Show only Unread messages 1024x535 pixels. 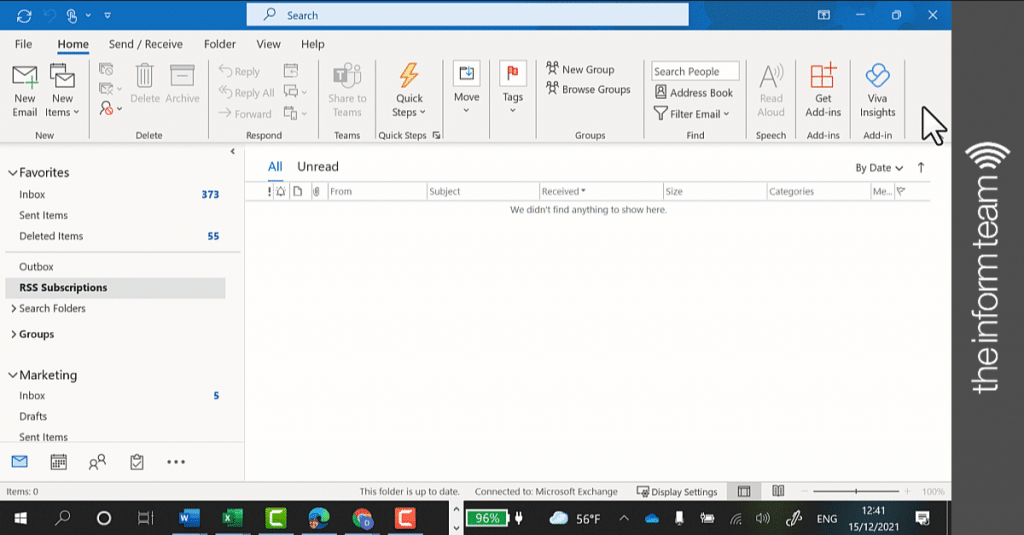(x=318, y=167)
